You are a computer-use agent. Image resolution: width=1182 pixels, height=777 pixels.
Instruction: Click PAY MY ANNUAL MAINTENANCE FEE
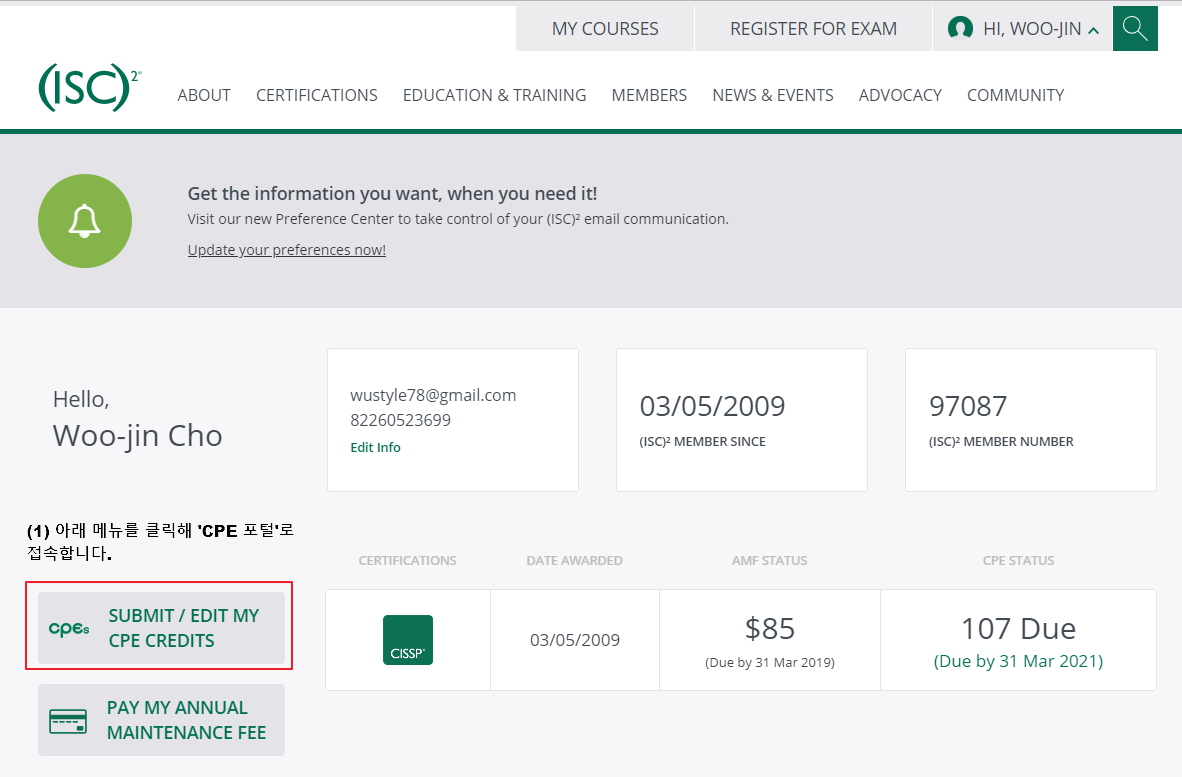click(x=161, y=720)
